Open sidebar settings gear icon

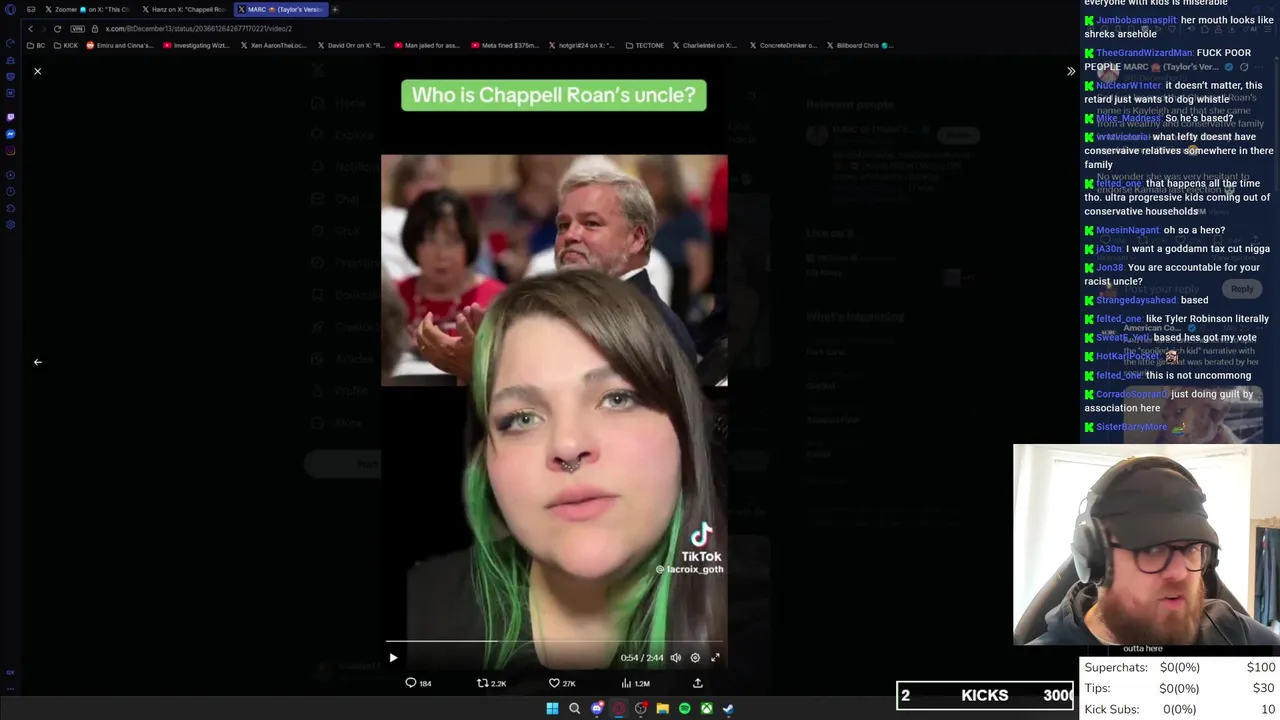[x=10, y=224]
